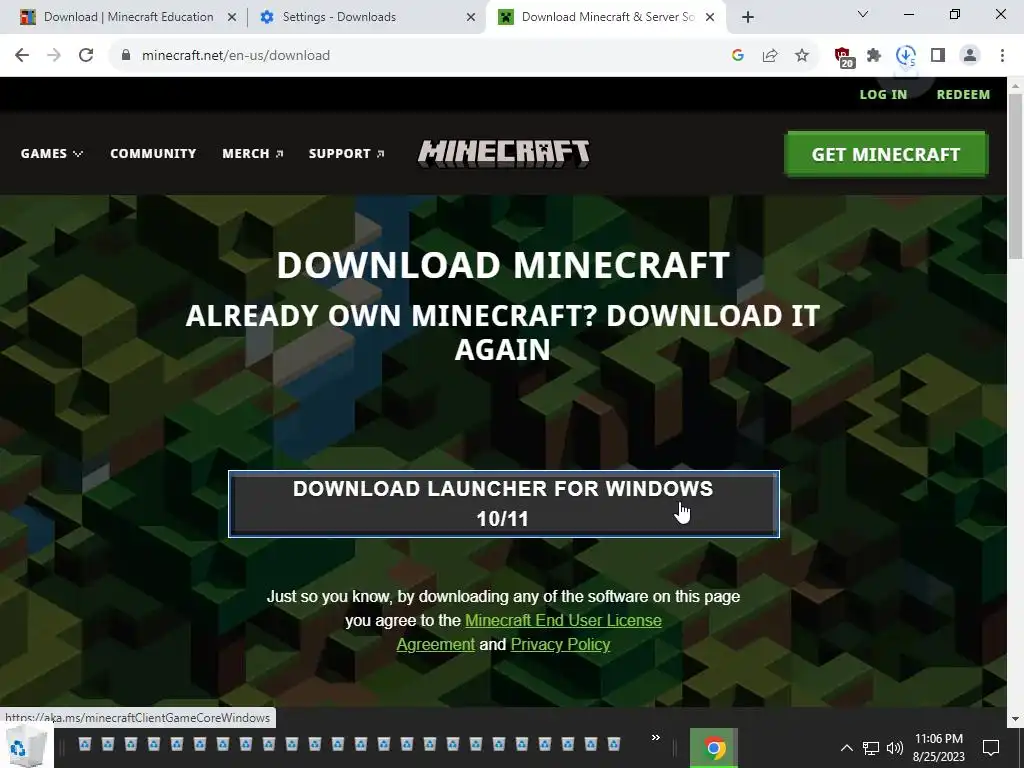The width and height of the screenshot is (1024, 768).
Task: Open a new tab with the plus button
Action: [x=748, y=17]
